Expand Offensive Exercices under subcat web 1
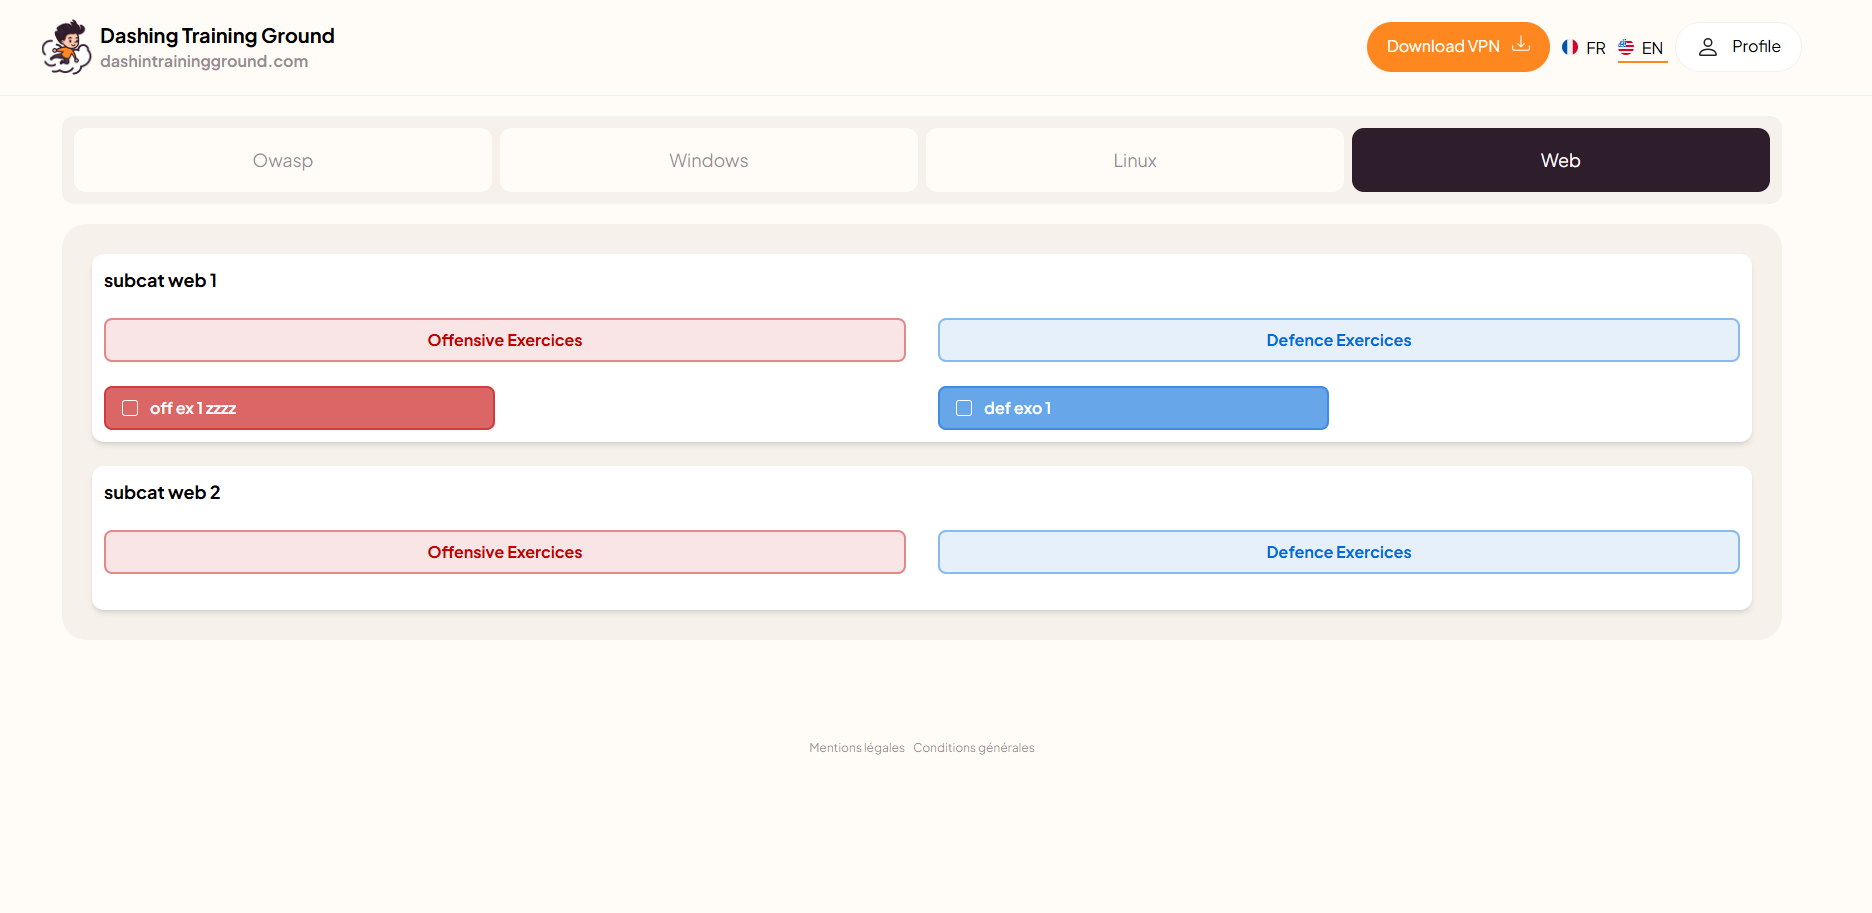The image size is (1872, 913). coord(504,340)
